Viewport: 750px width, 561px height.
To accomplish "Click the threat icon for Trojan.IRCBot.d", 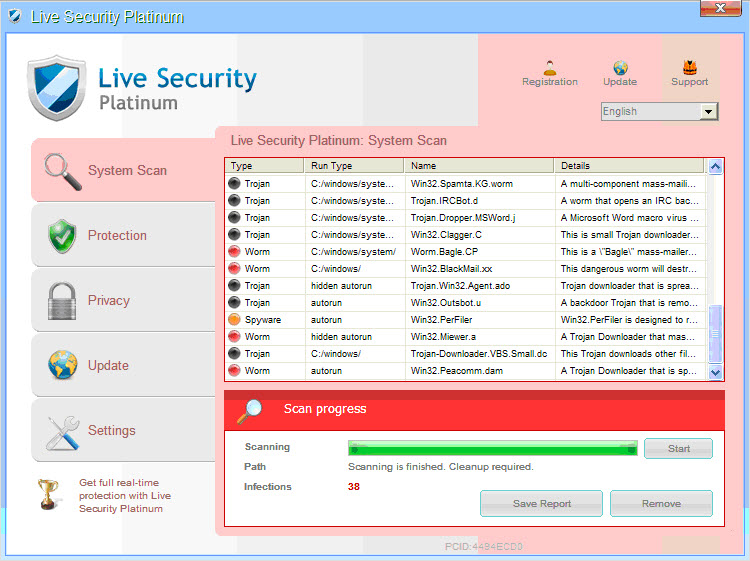I will point(234,200).
